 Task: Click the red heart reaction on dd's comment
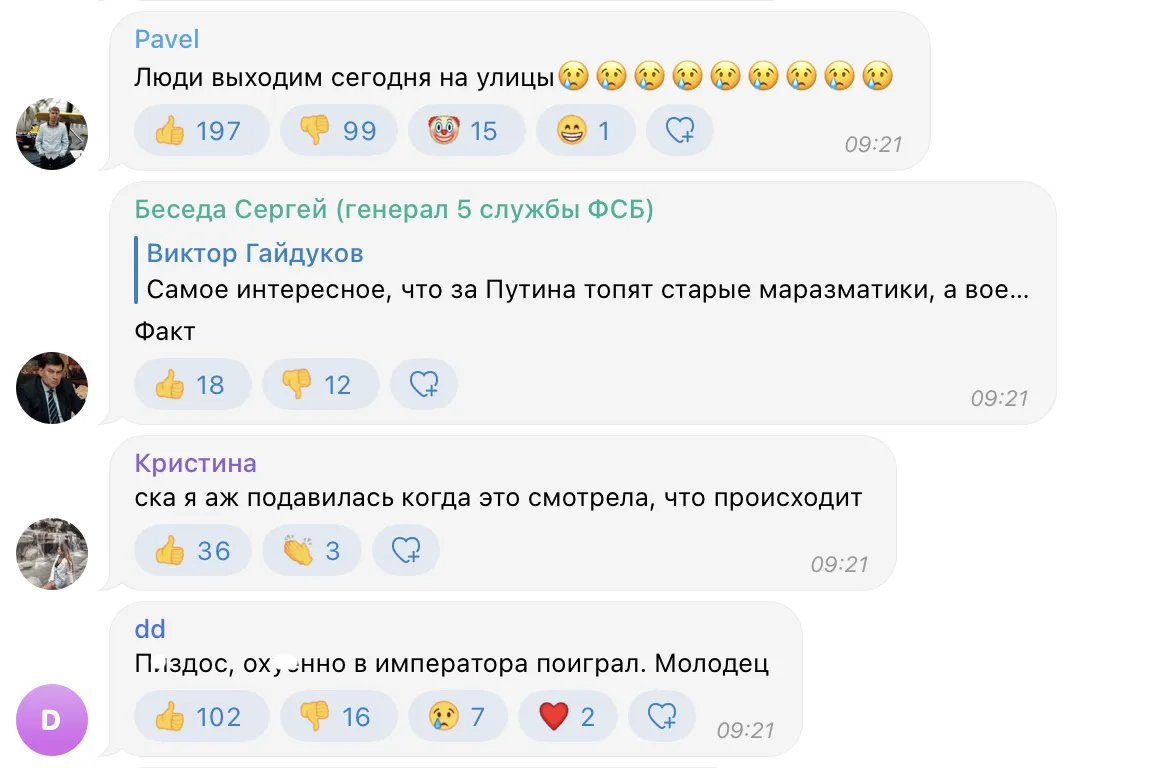click(567, 716)
